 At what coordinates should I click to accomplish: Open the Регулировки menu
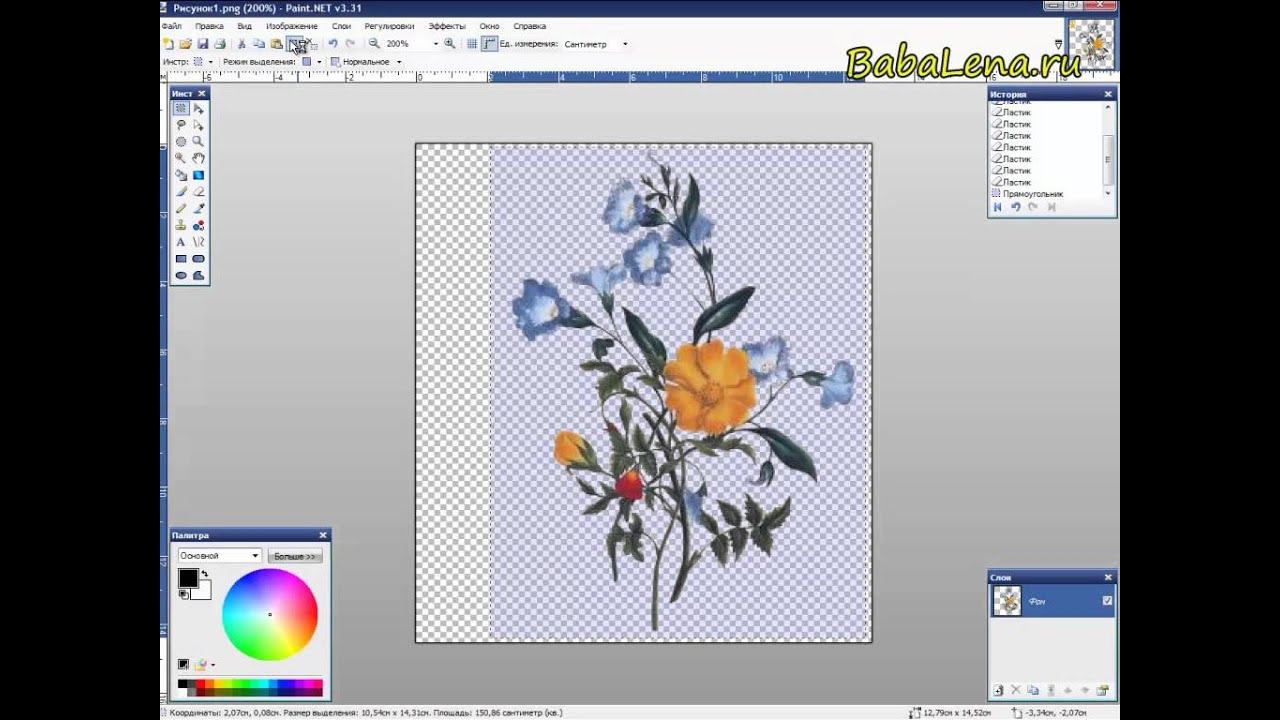pyautogui.click(x=389, y=26)
